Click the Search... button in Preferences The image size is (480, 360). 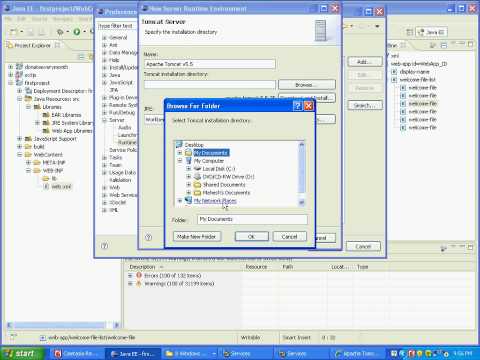365,105
